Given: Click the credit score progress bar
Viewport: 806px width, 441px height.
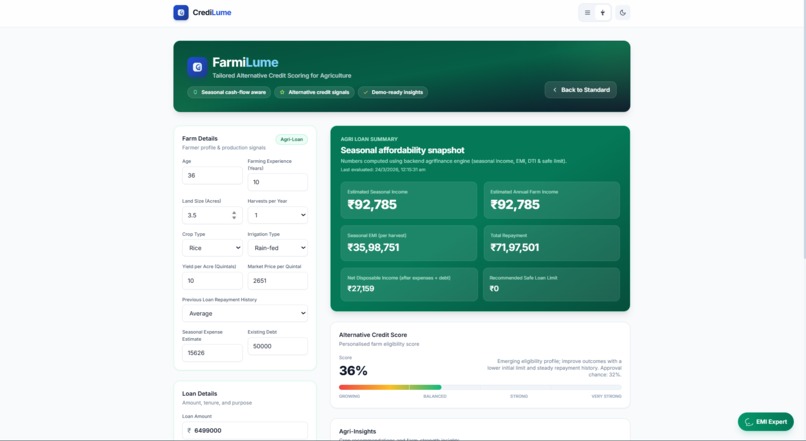Looking at the screenshot, I should point(480,387).
